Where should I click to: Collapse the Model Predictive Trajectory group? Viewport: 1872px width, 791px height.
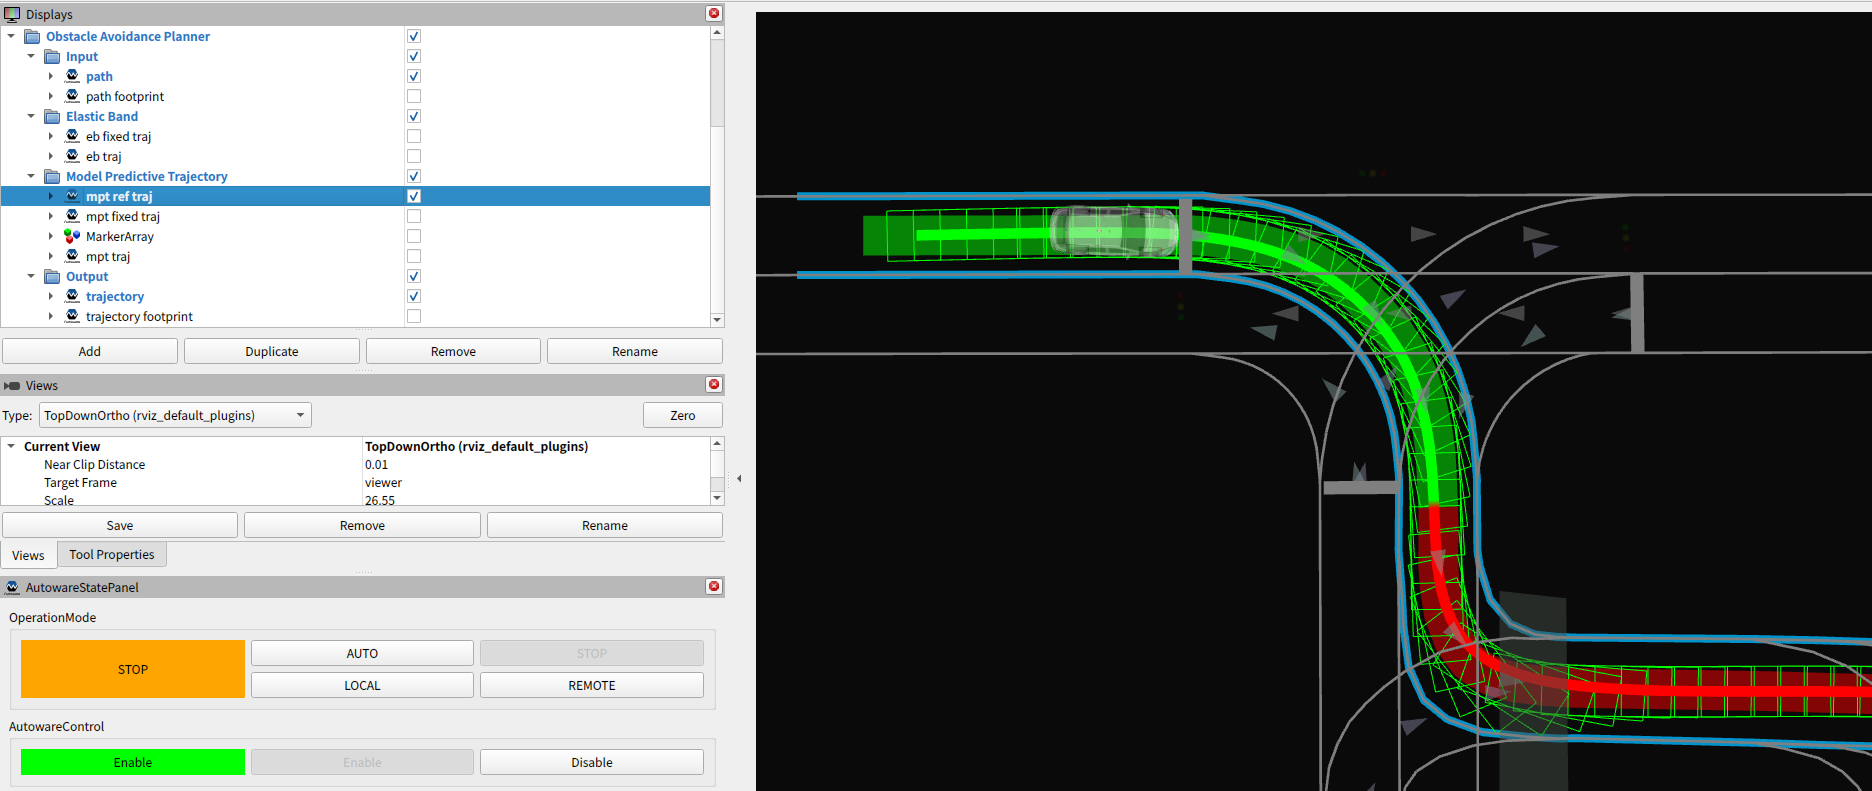coord(31,176)
